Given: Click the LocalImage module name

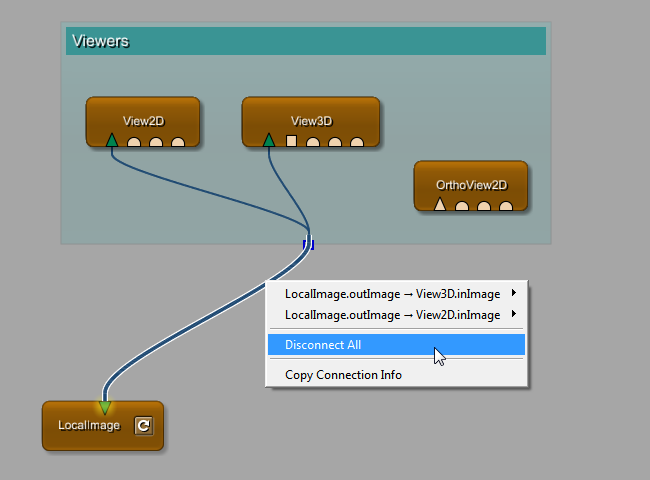Looking at the screenshot, I should [88, 426].
